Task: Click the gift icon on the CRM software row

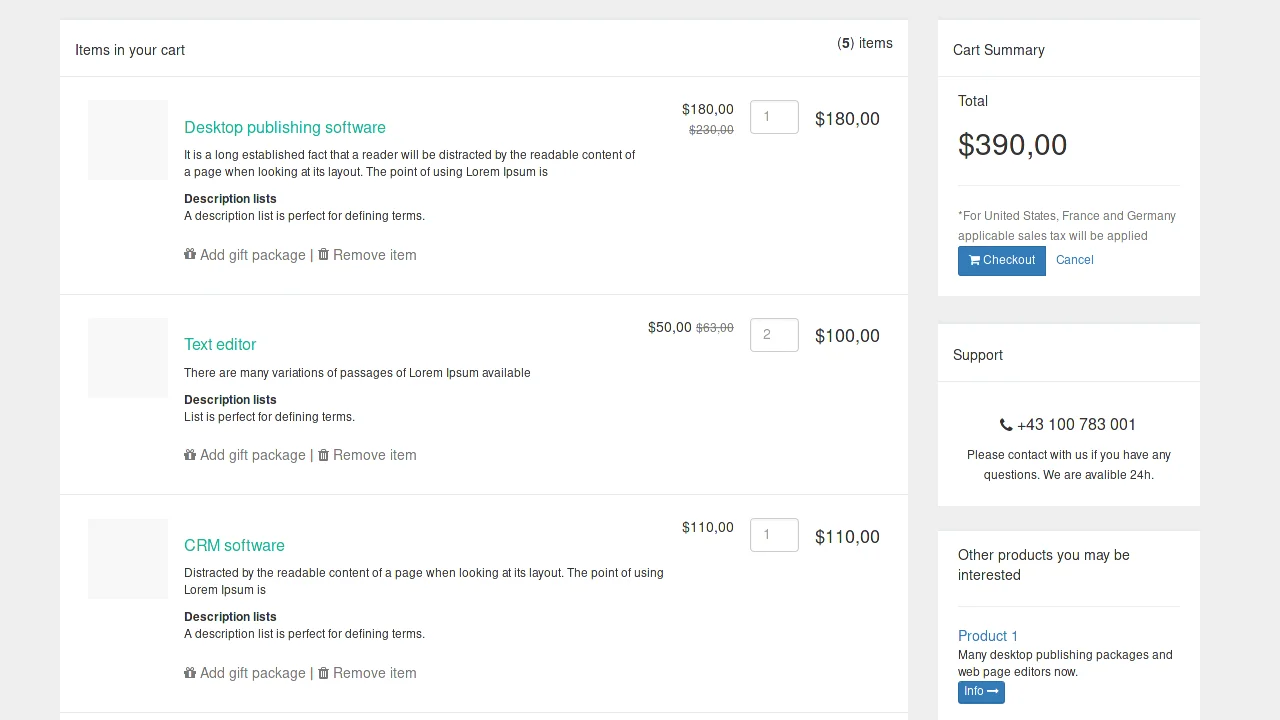Action: click(190, 673)
